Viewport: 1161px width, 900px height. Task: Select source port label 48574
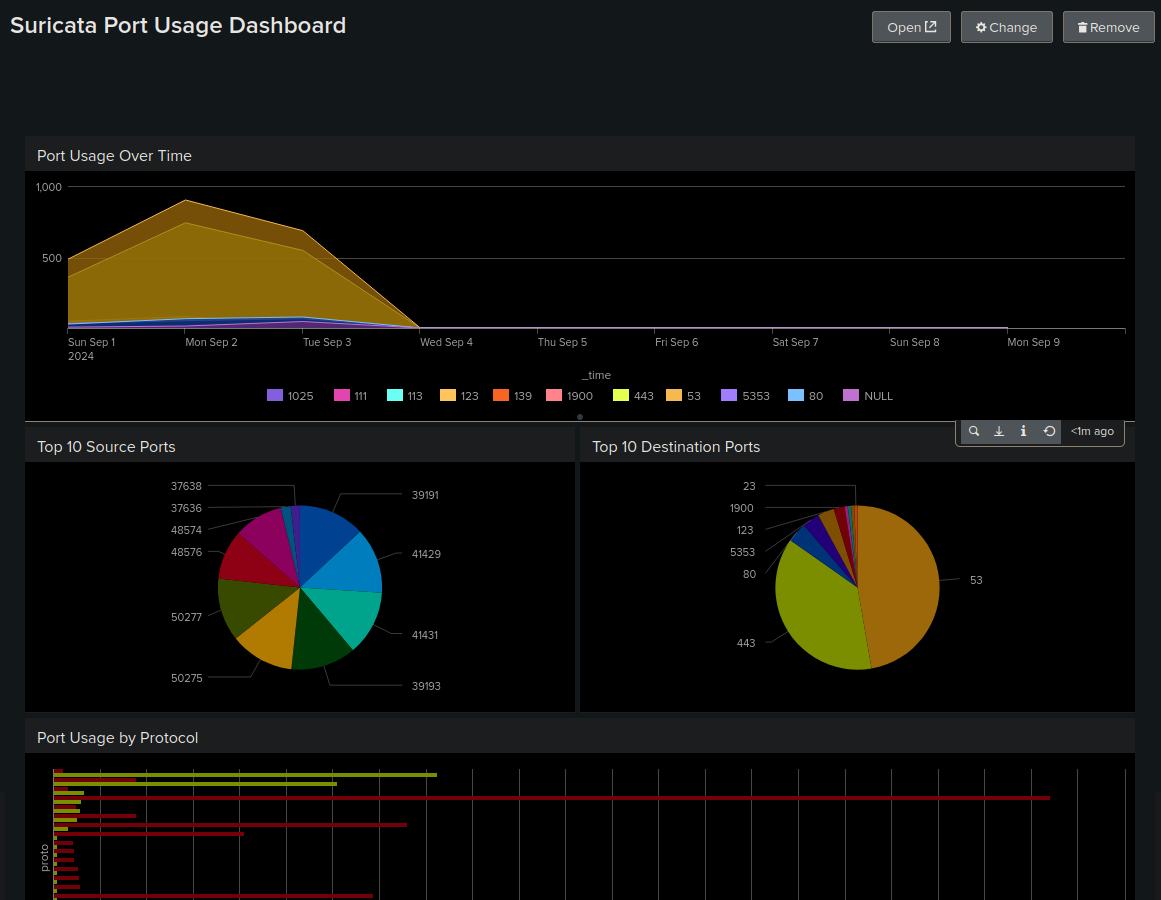point(187,530)
